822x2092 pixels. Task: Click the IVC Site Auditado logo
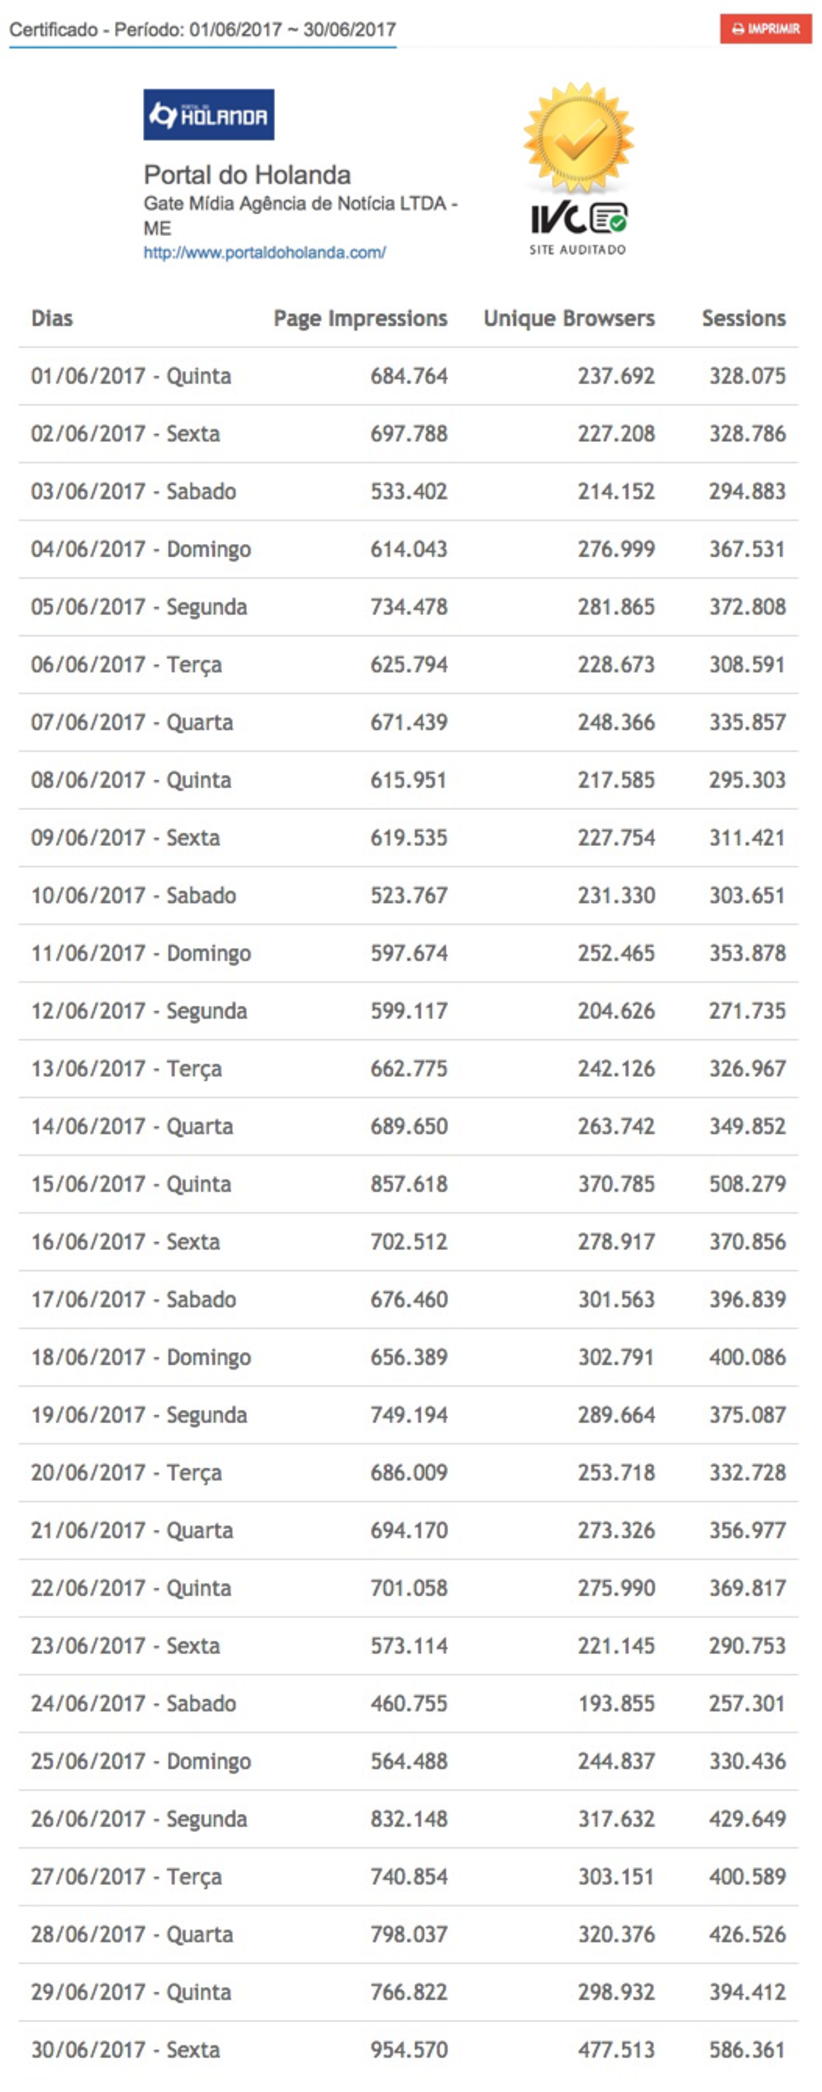click(x=578, y=227)
